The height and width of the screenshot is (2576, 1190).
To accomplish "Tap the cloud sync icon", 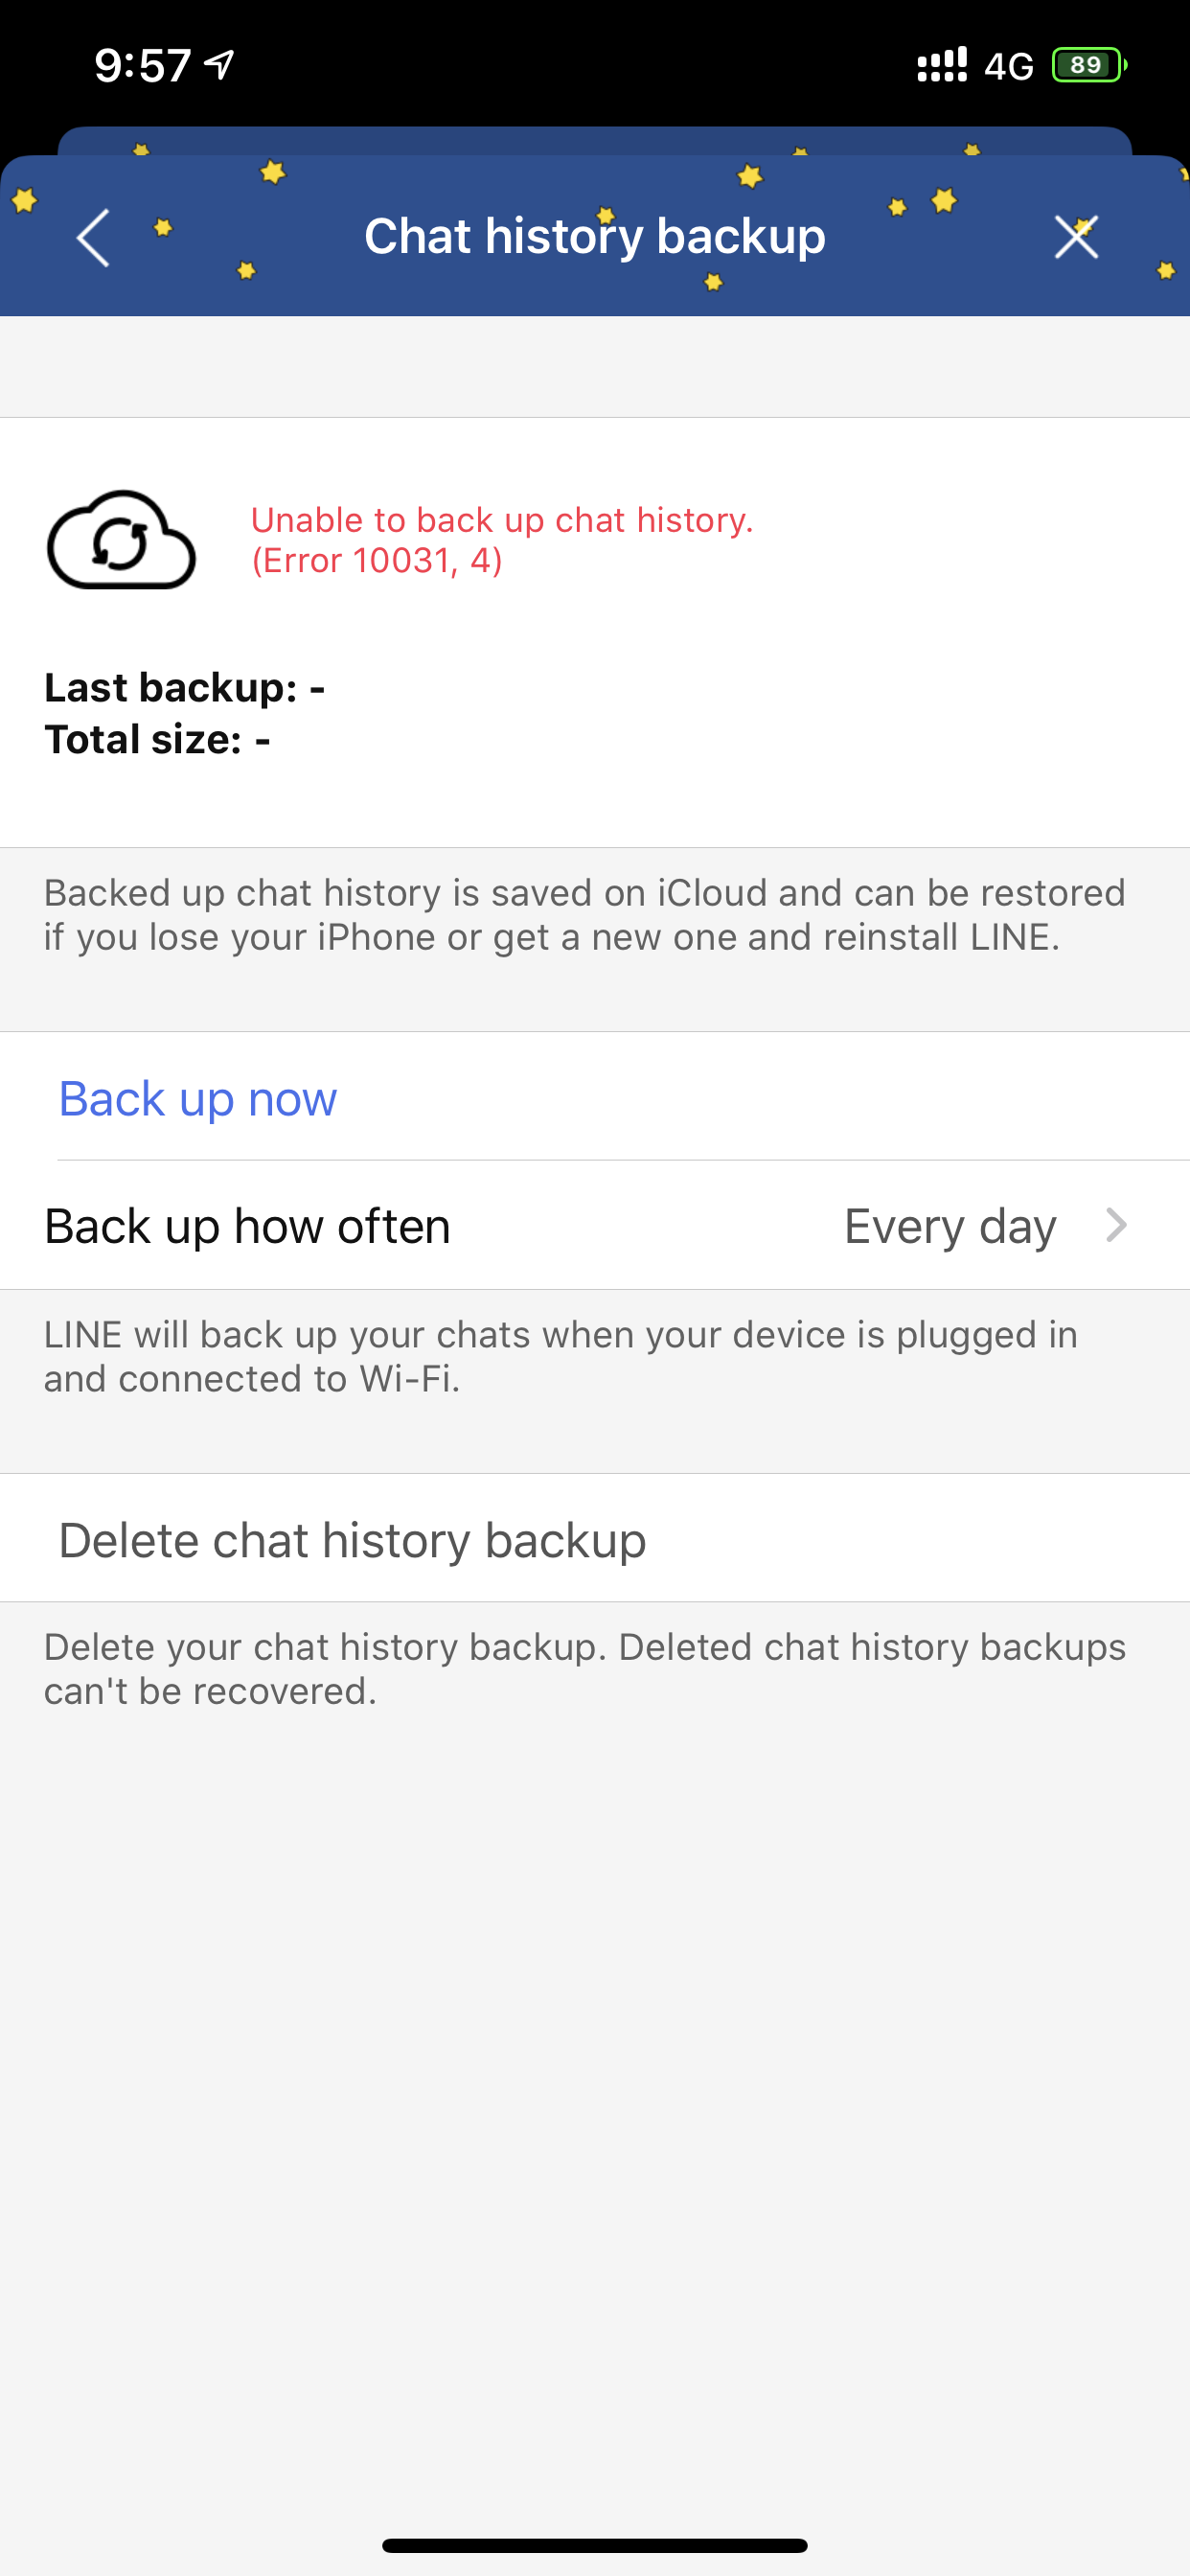I will (x=121, y=540).
